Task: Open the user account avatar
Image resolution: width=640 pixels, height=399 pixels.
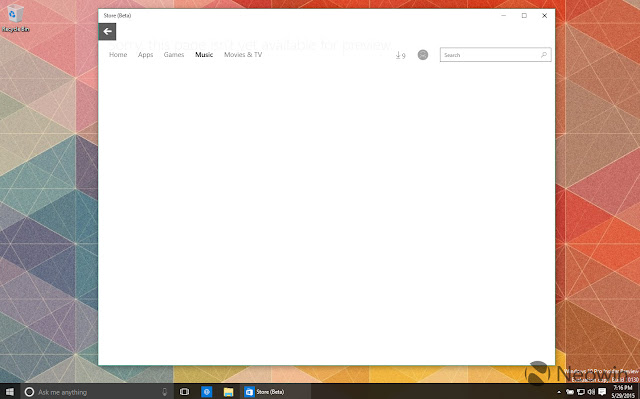Action: [x=423, y=55]
